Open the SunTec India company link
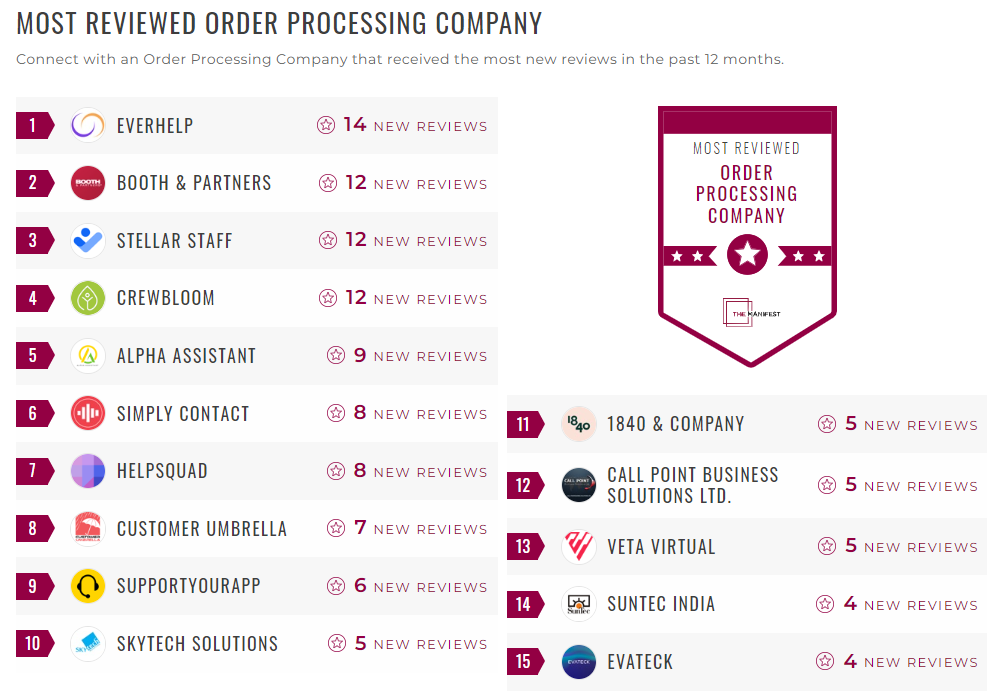Screen dimensions: 987x693 click(661, 604)
